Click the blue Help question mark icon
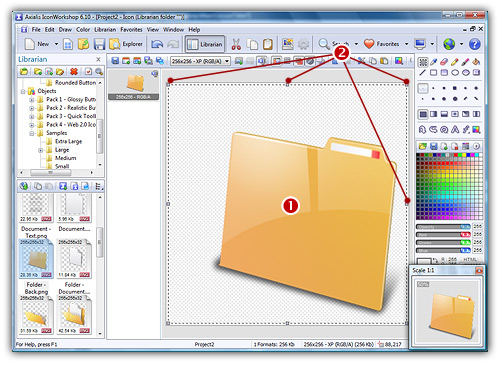The height and width of the screenshot is (375, 500). 475,44
